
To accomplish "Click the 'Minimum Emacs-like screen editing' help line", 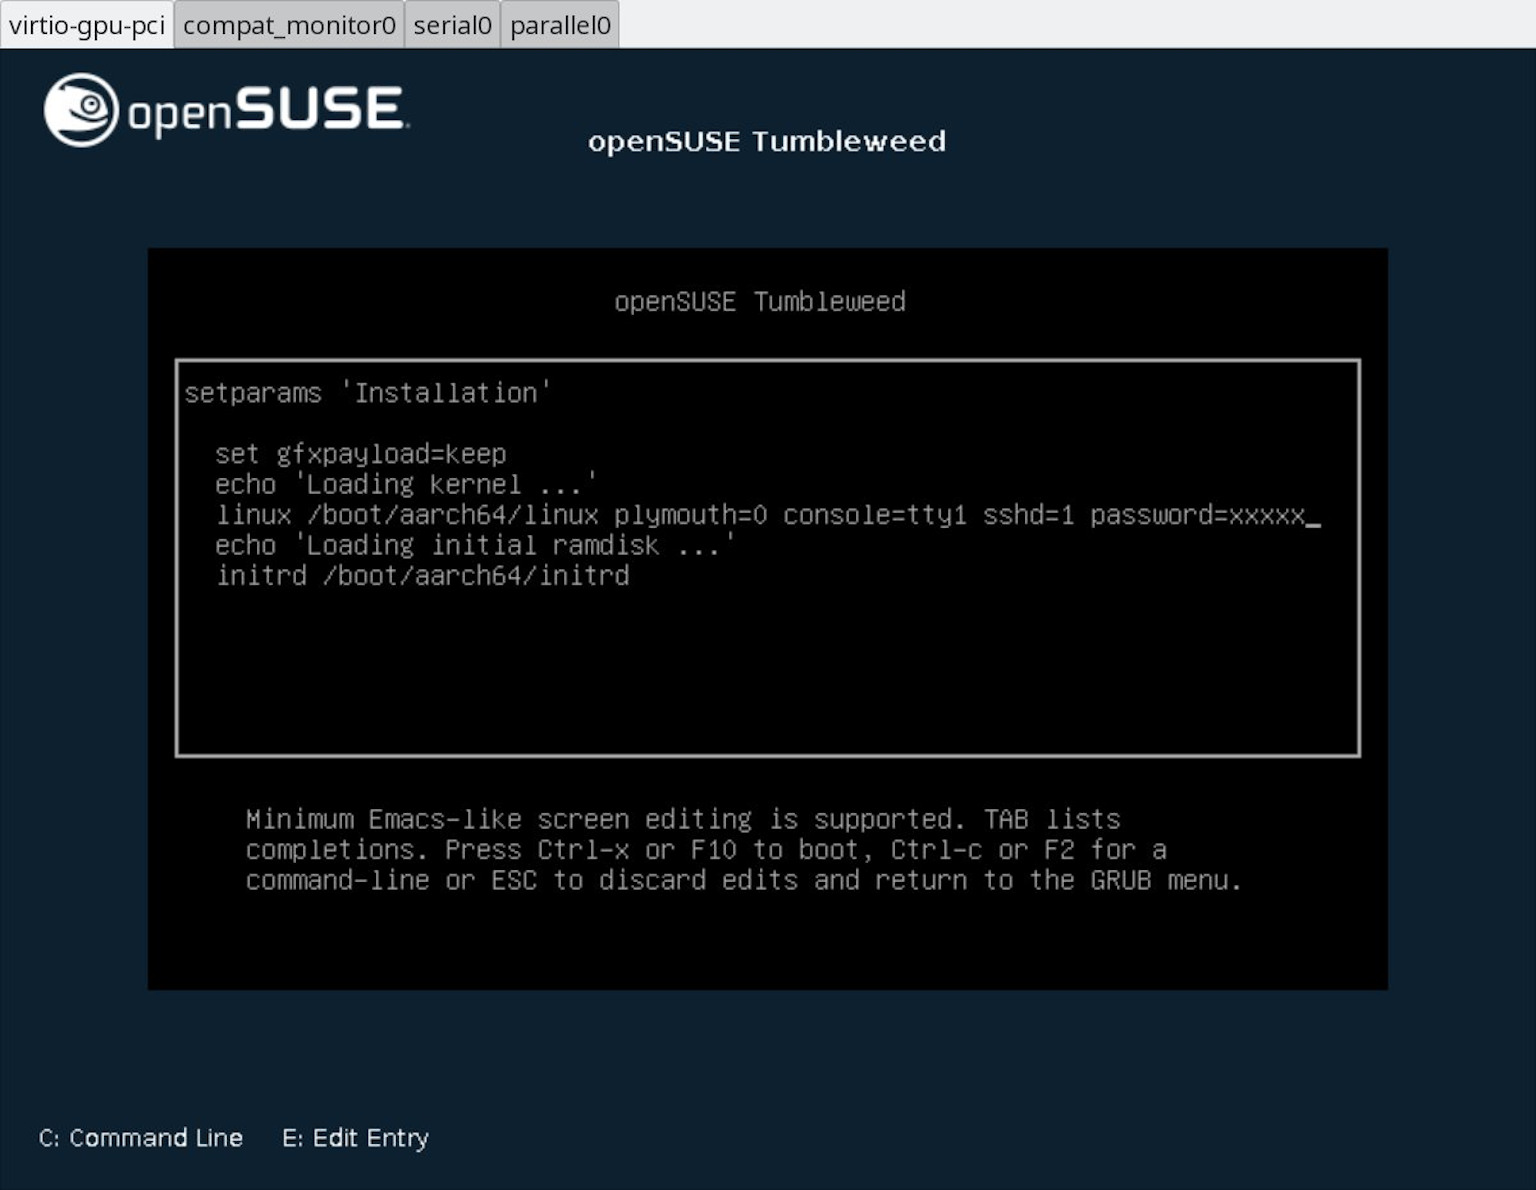I will pos(683,820).
